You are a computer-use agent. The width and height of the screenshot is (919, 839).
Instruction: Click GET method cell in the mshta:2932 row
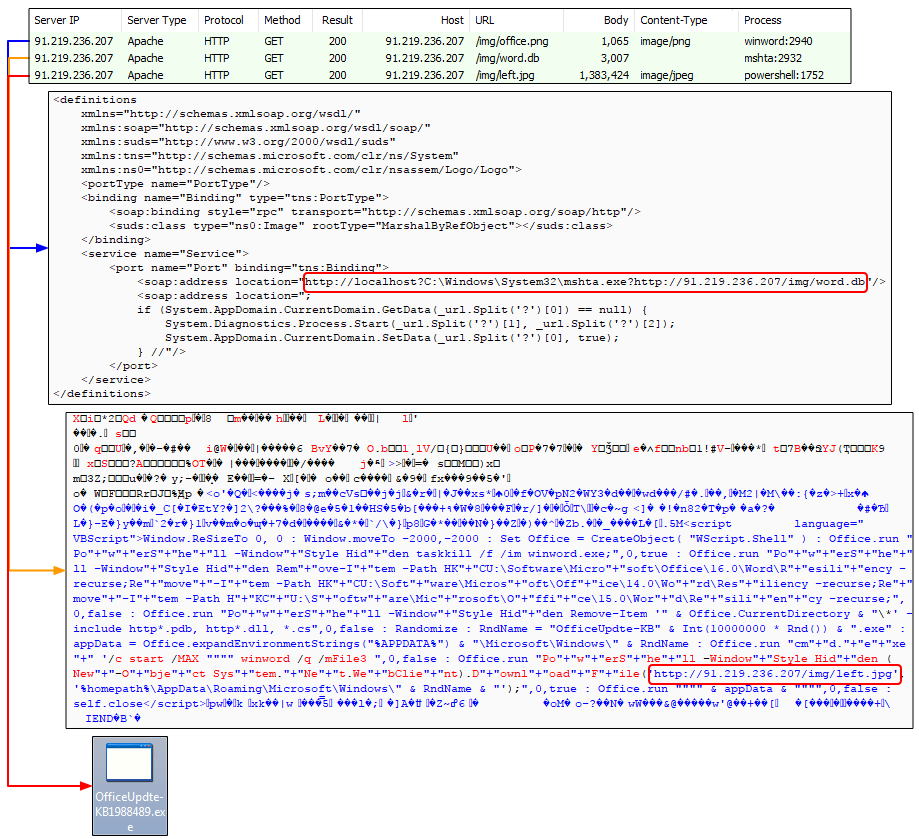[x=274, y=58]
